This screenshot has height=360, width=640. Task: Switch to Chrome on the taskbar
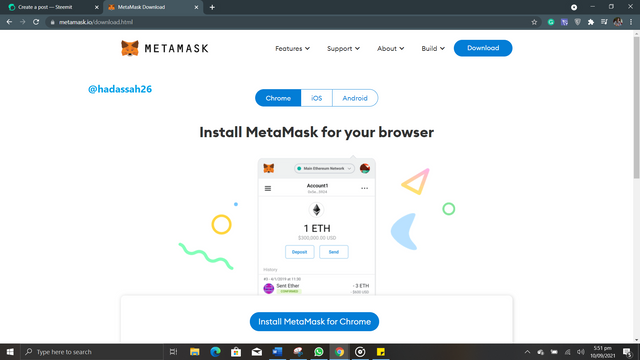[339, 352]
